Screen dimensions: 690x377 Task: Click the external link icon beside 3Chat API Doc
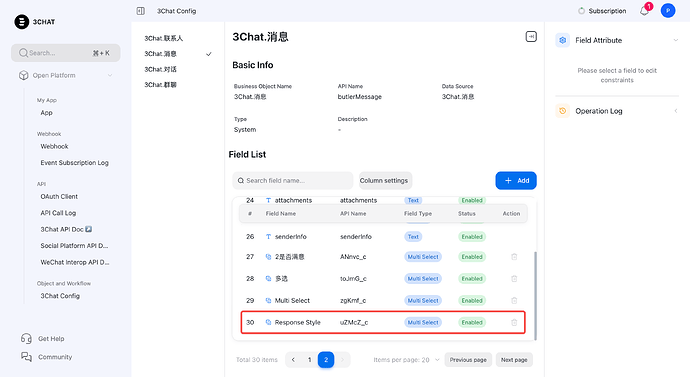(x=88, y=229)
